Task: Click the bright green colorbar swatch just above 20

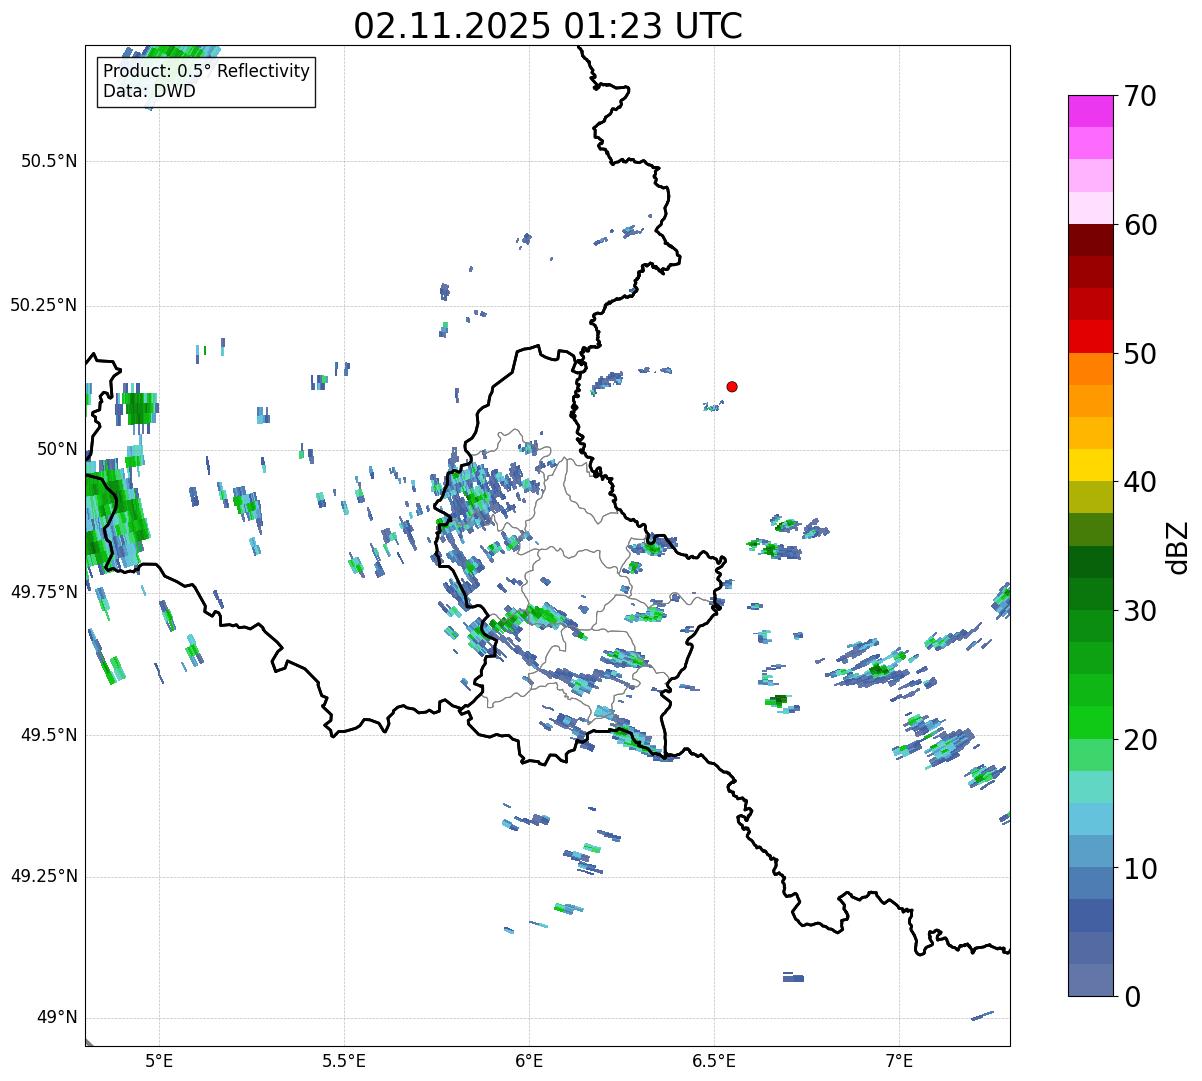Action: pyautogui.click(x=1090, y=723)
